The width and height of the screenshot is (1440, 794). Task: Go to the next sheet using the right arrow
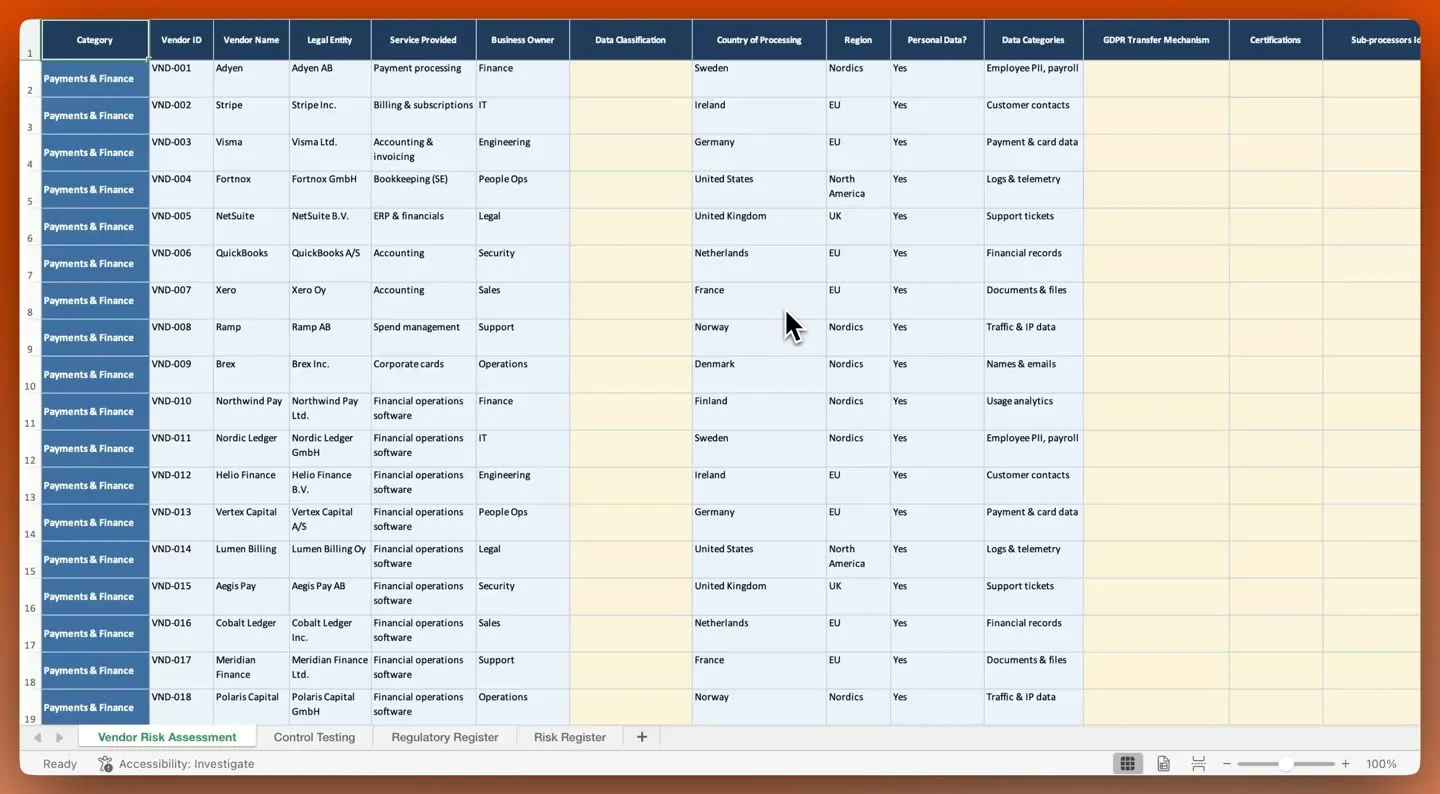[59, 737]
